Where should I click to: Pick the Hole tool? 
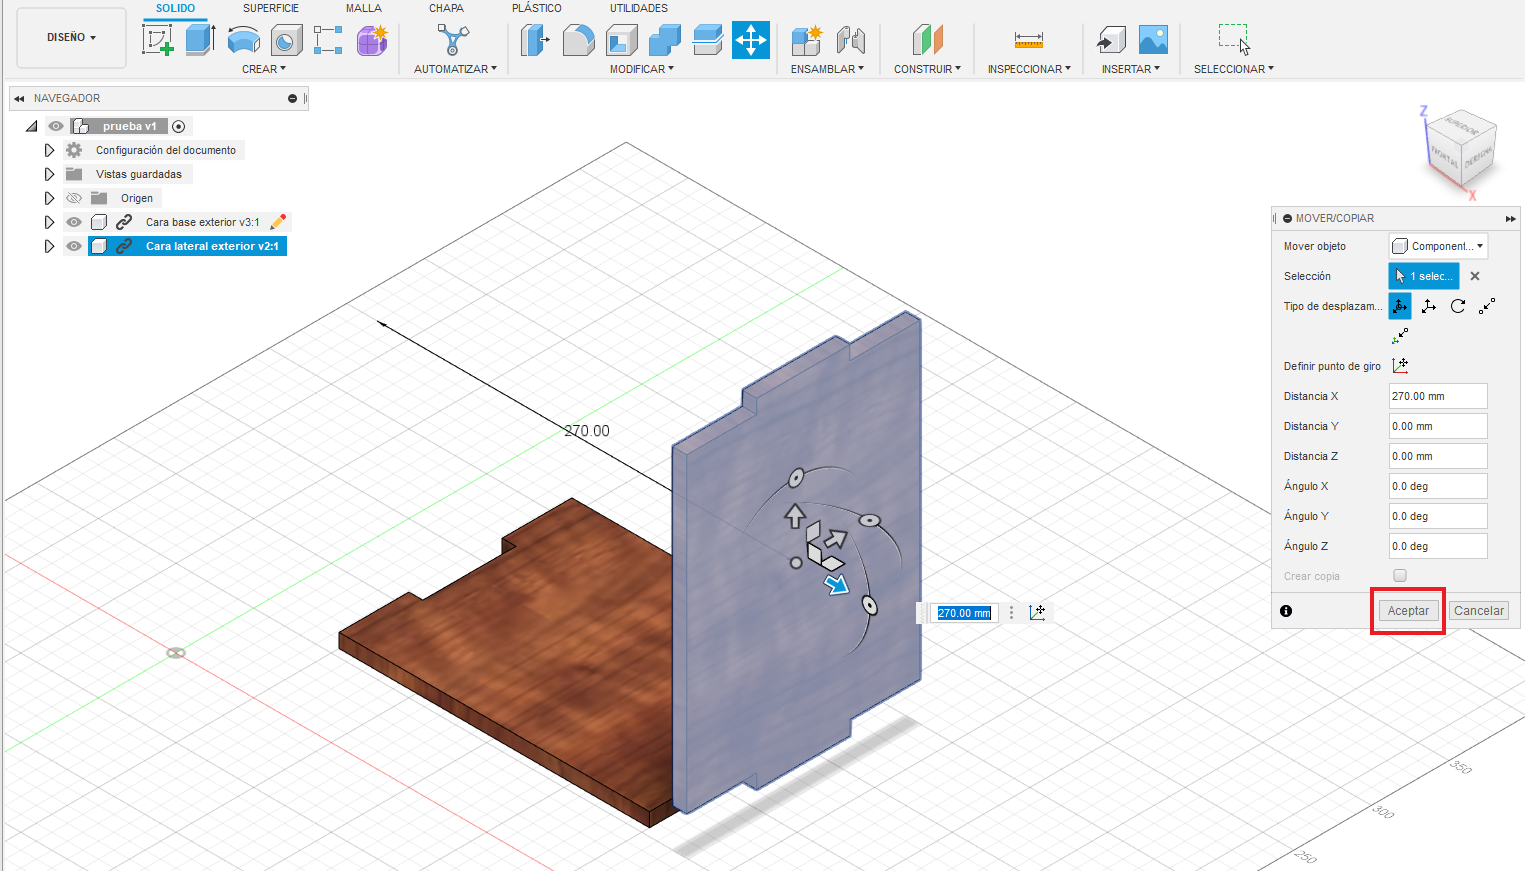click(286, 40)
